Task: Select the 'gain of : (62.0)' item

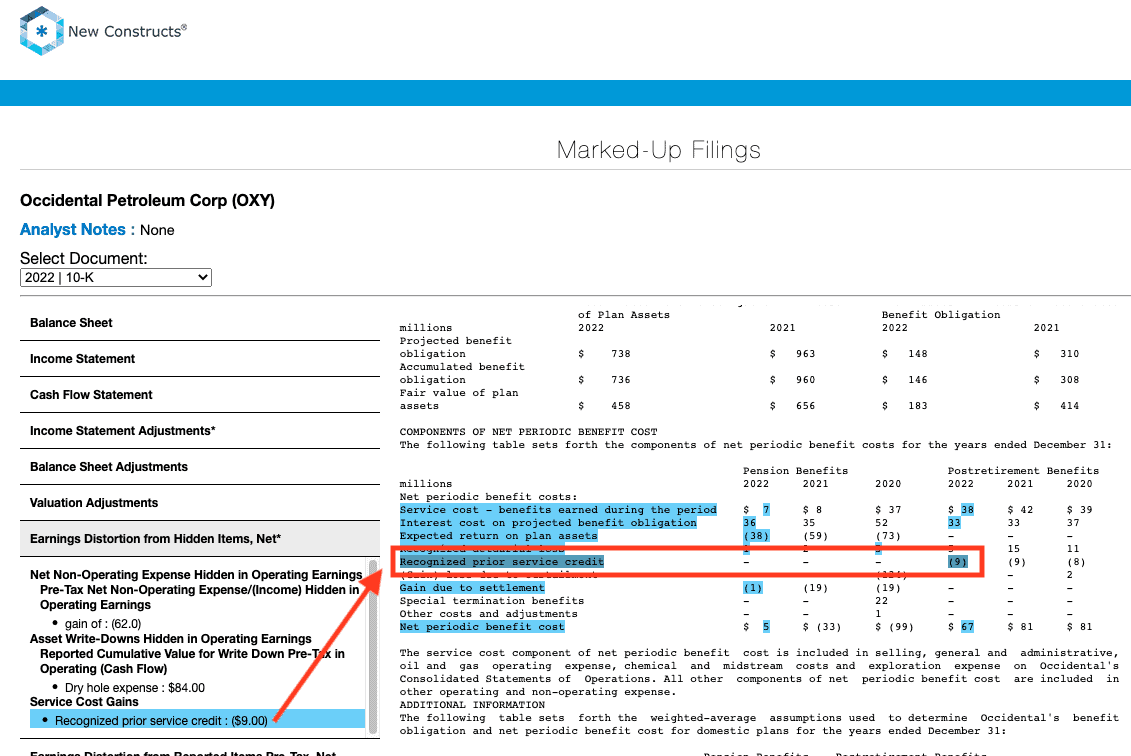Action: pyautogui.click(x=103, y=624)
